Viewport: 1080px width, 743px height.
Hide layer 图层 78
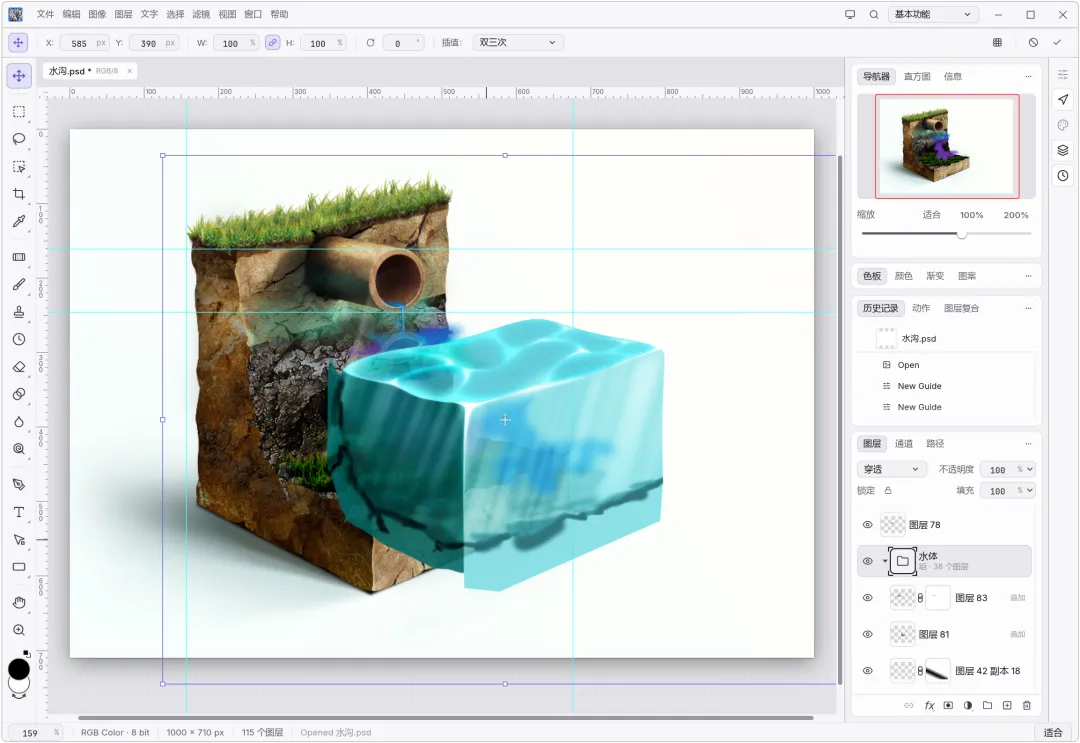867,525
